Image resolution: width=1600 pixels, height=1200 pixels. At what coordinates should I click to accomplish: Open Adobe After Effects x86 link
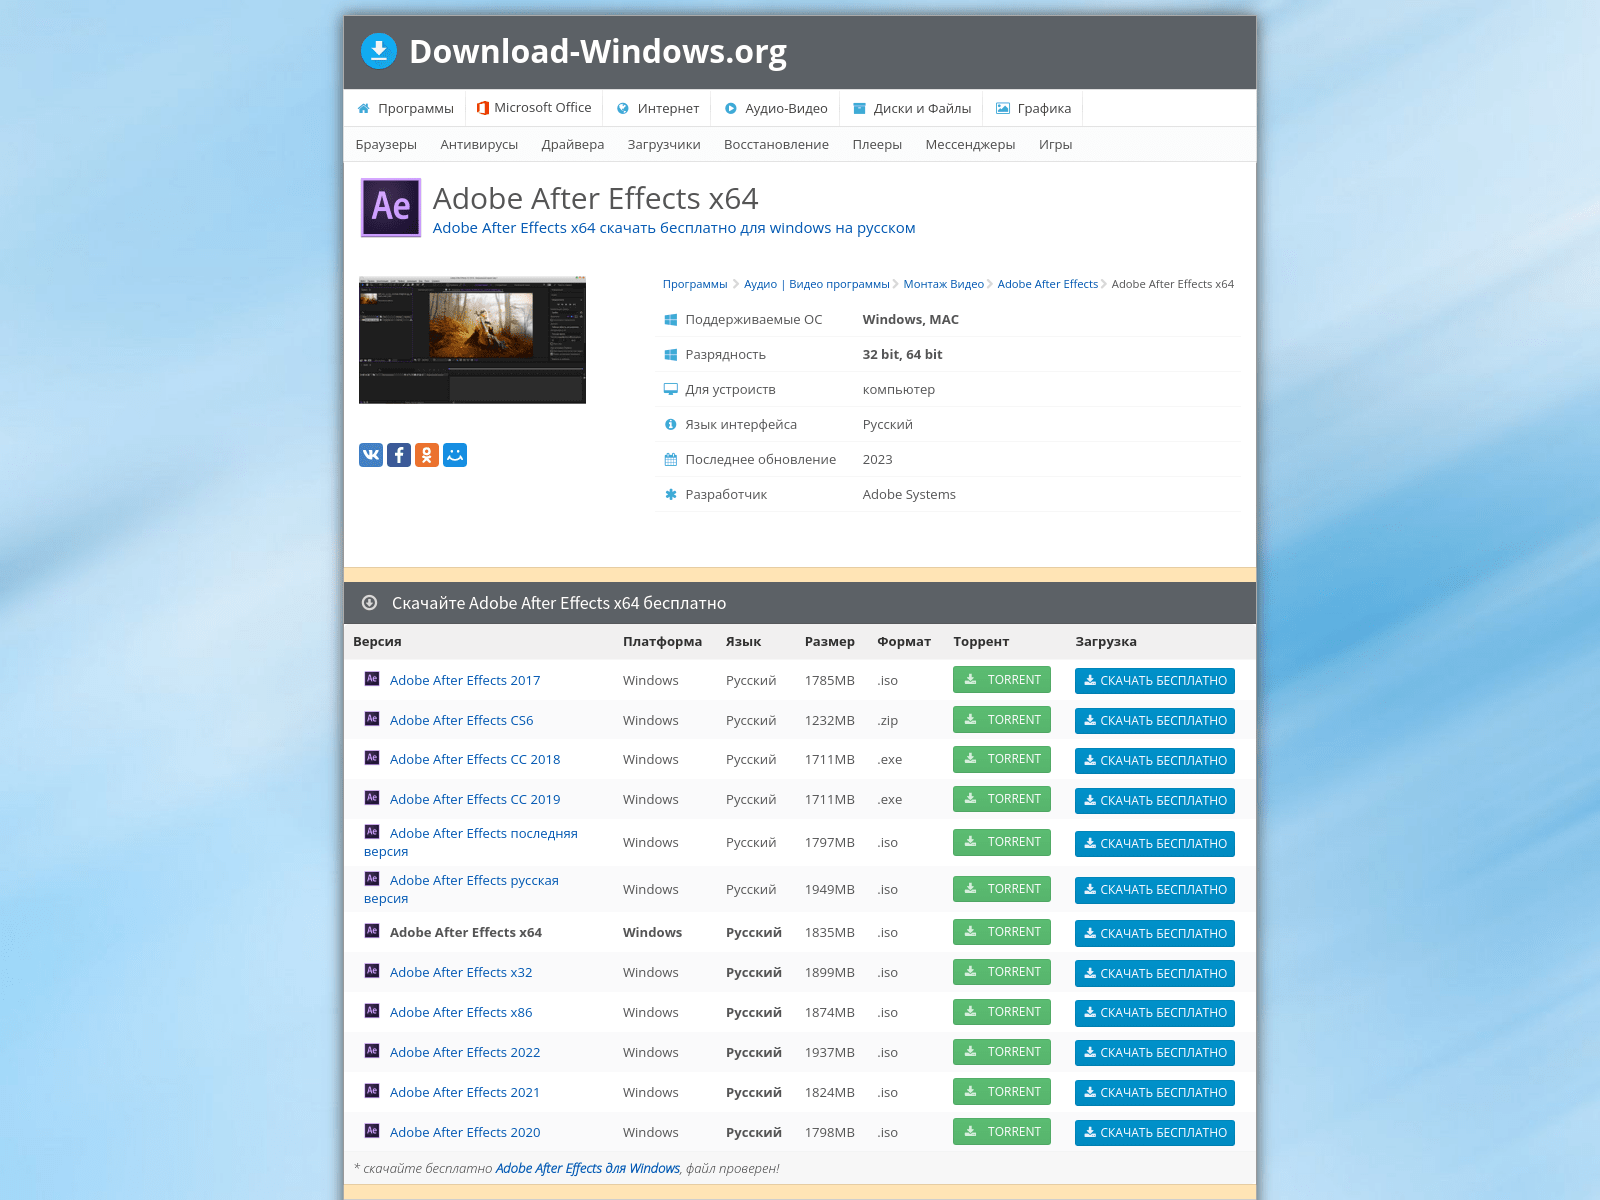pos(461,1013)
